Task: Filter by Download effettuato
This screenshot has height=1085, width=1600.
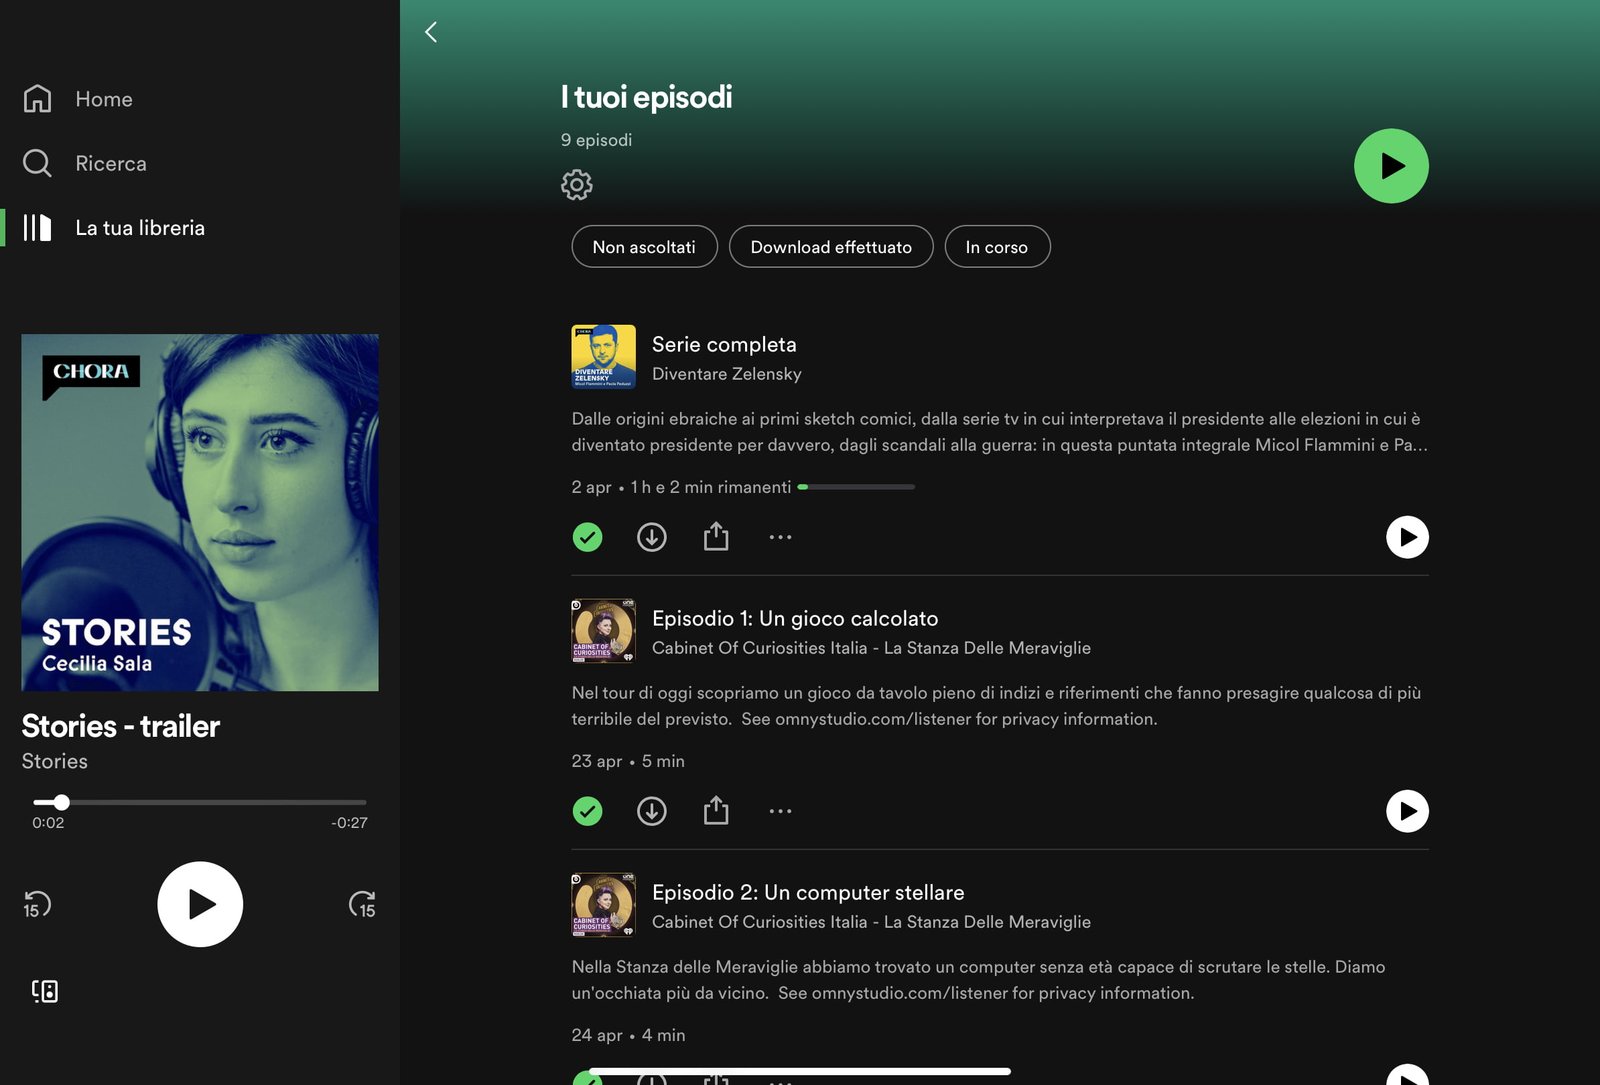Action: (830, 247)
